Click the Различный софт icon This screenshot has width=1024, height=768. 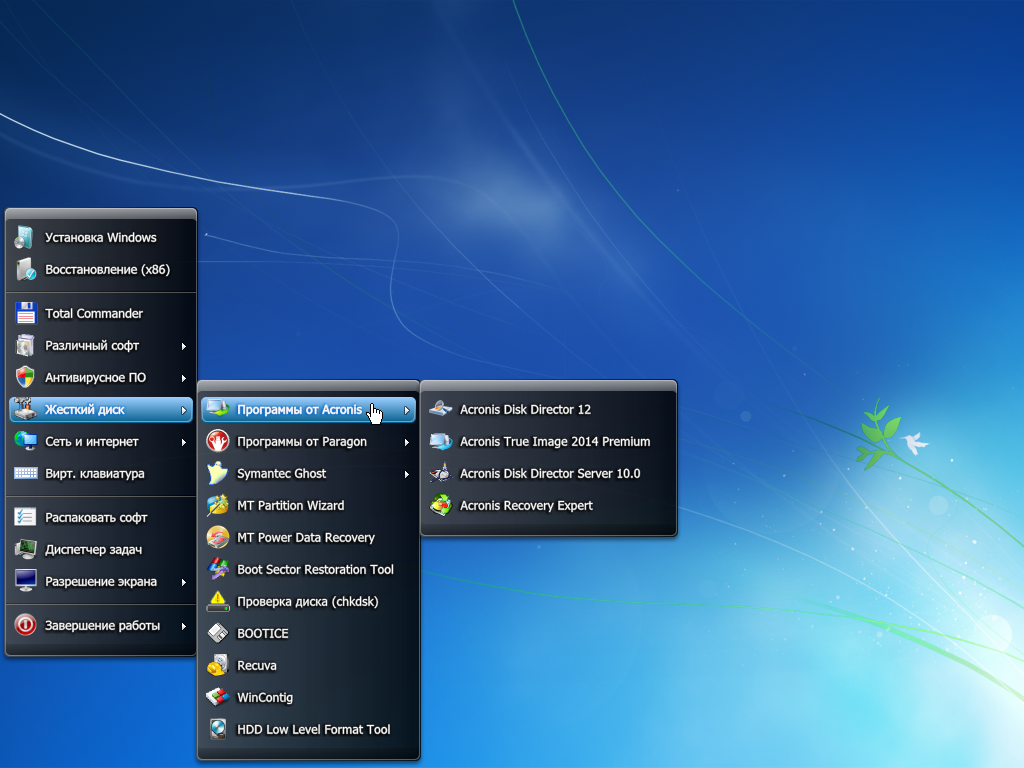[25, 345]
